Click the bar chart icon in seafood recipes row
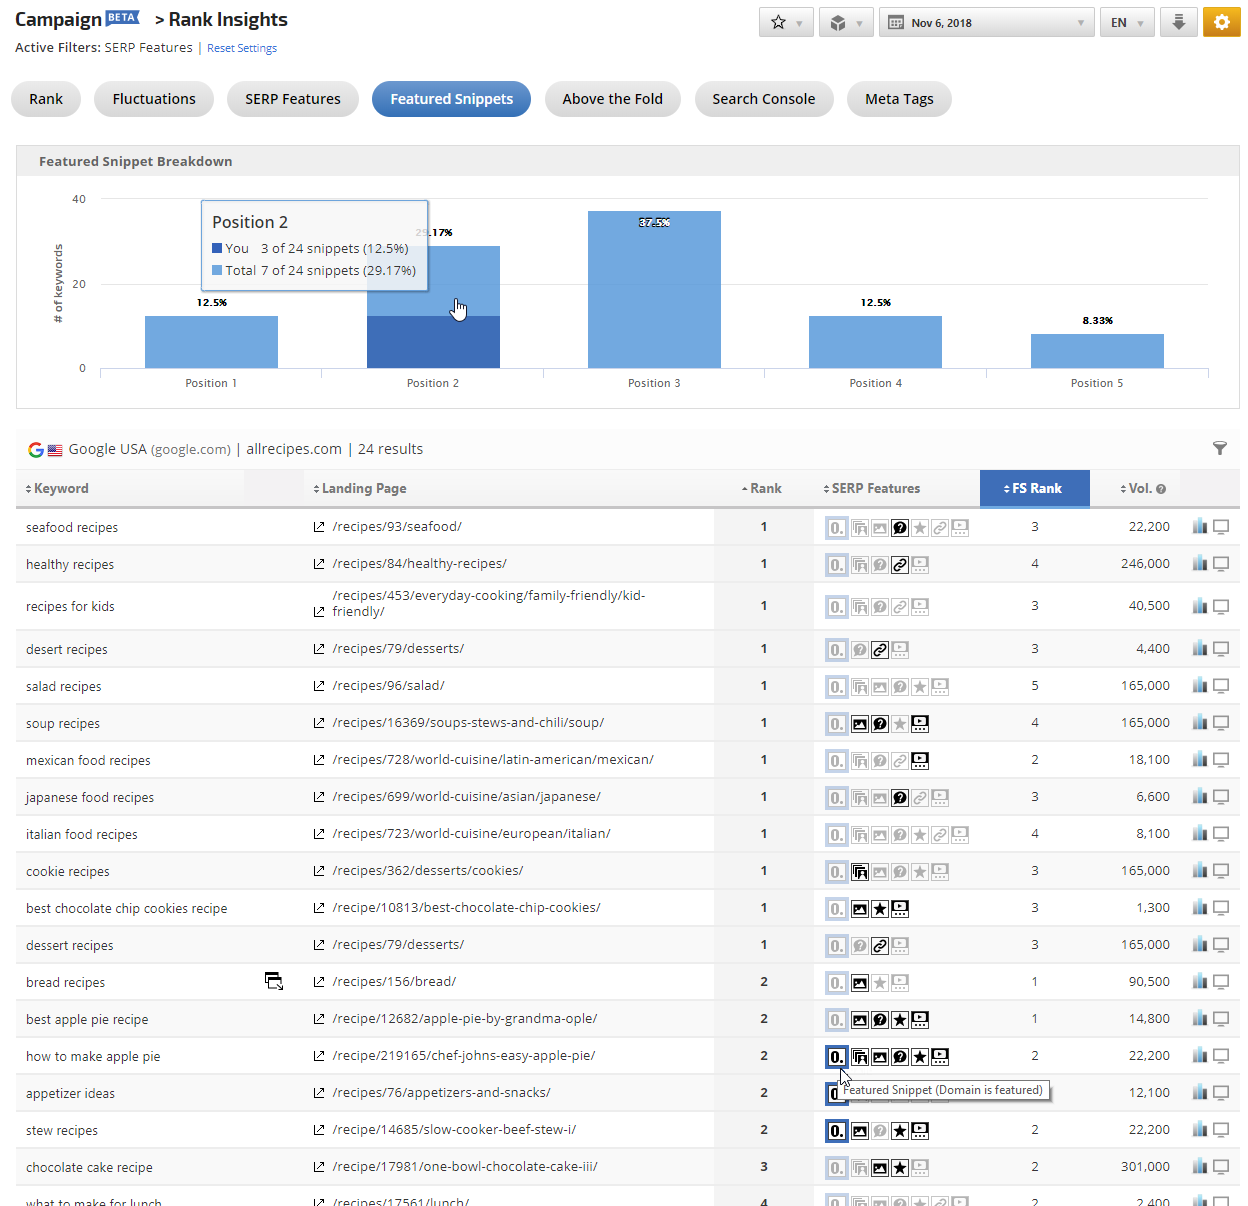The width and height of the screenshot is (1248, 1206). tap(1200, 526)
